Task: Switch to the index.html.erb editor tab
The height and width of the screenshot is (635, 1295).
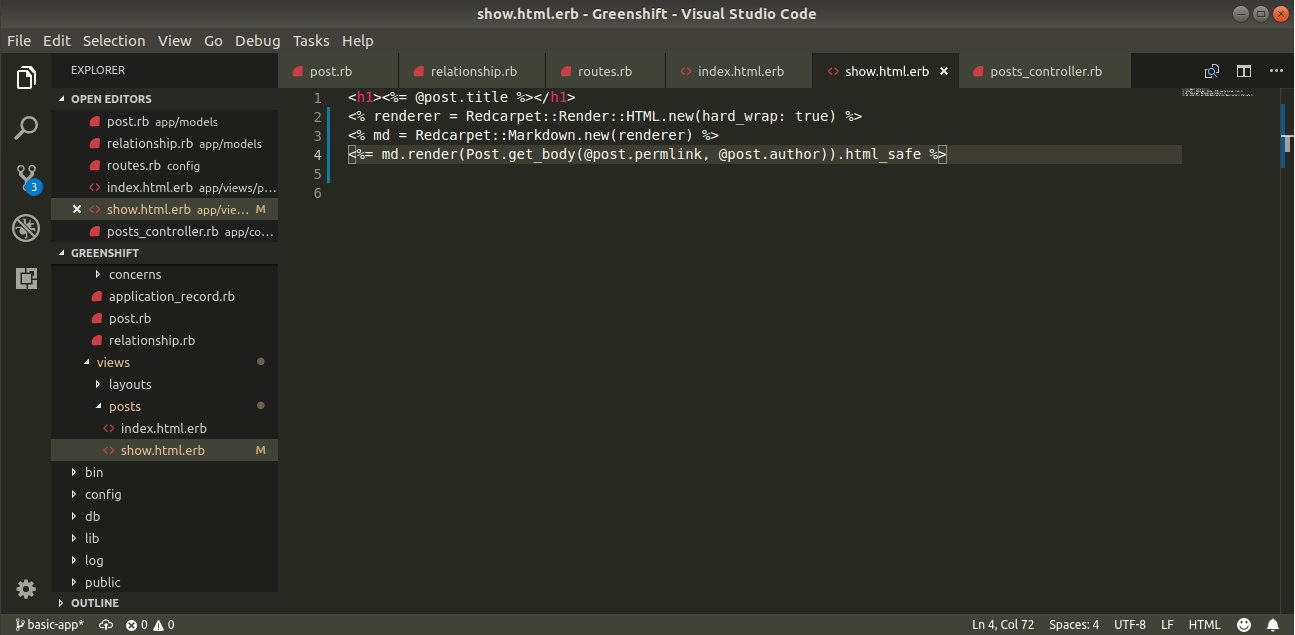Action: pos(739,71)
